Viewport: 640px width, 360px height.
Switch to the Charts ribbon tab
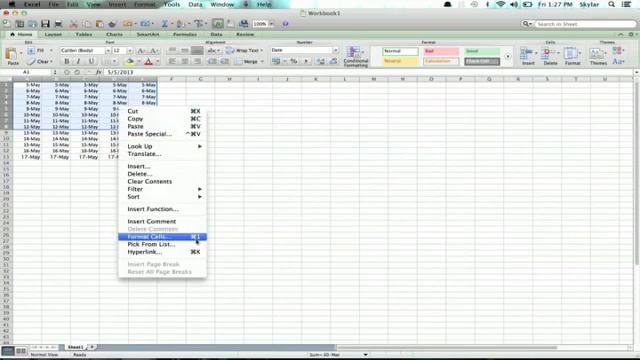click(114, 35)
